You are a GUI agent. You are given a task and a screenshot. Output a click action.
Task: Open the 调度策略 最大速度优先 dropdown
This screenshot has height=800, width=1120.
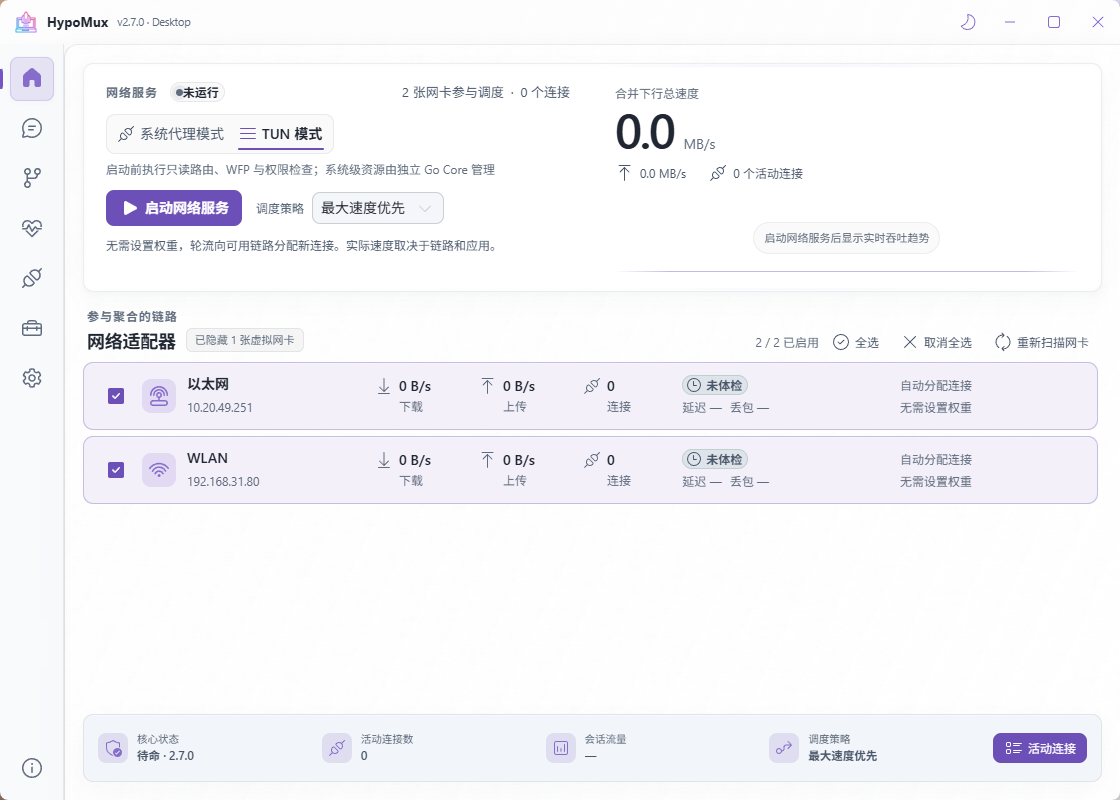point(378,208)
